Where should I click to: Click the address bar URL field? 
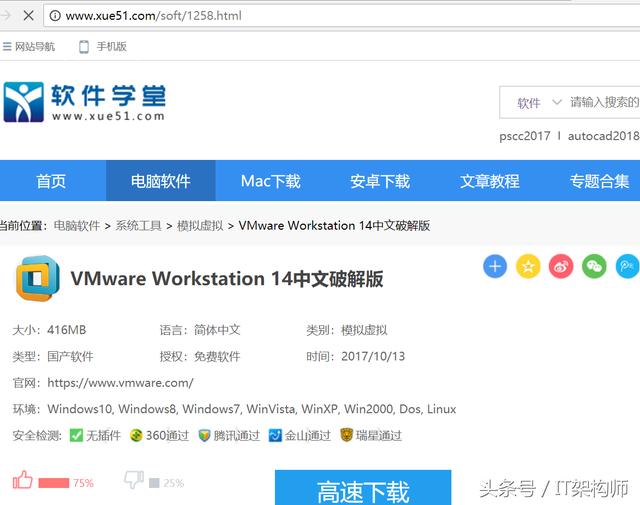click(342, 16)
